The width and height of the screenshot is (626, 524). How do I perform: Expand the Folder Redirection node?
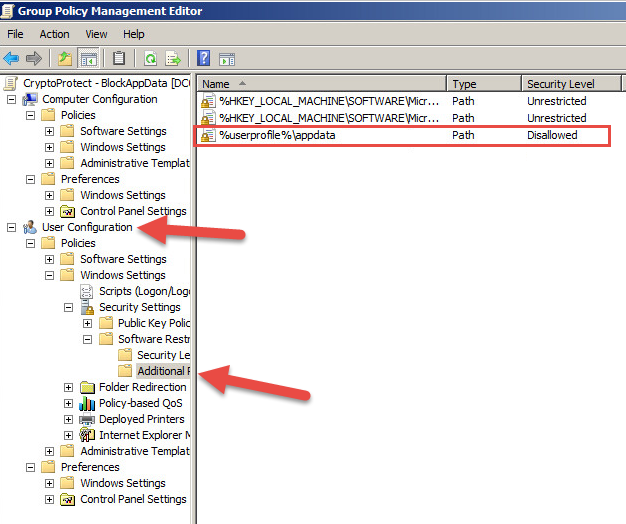coord(69,387)
